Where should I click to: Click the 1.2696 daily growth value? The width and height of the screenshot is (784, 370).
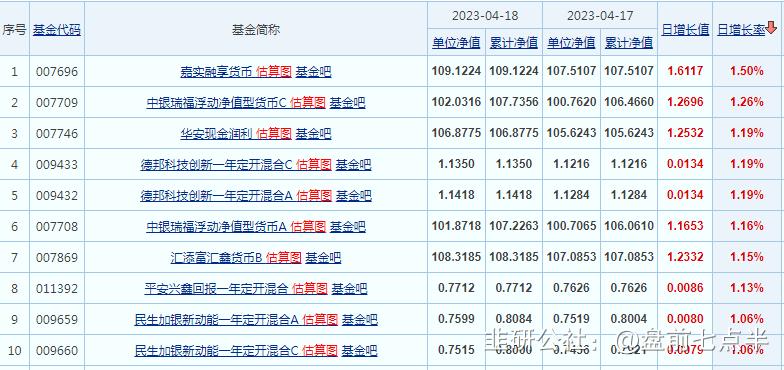coord(685,102)
